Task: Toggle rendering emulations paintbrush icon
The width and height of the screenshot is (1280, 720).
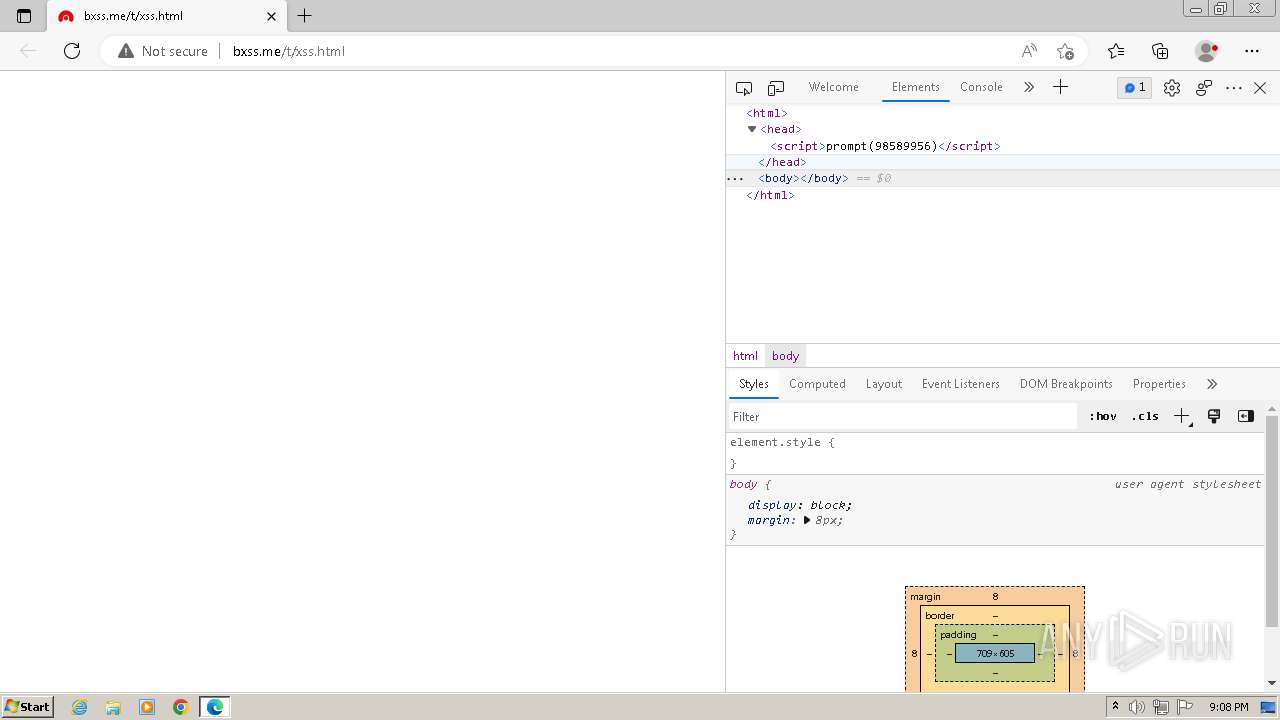Action: point(1214,417)
